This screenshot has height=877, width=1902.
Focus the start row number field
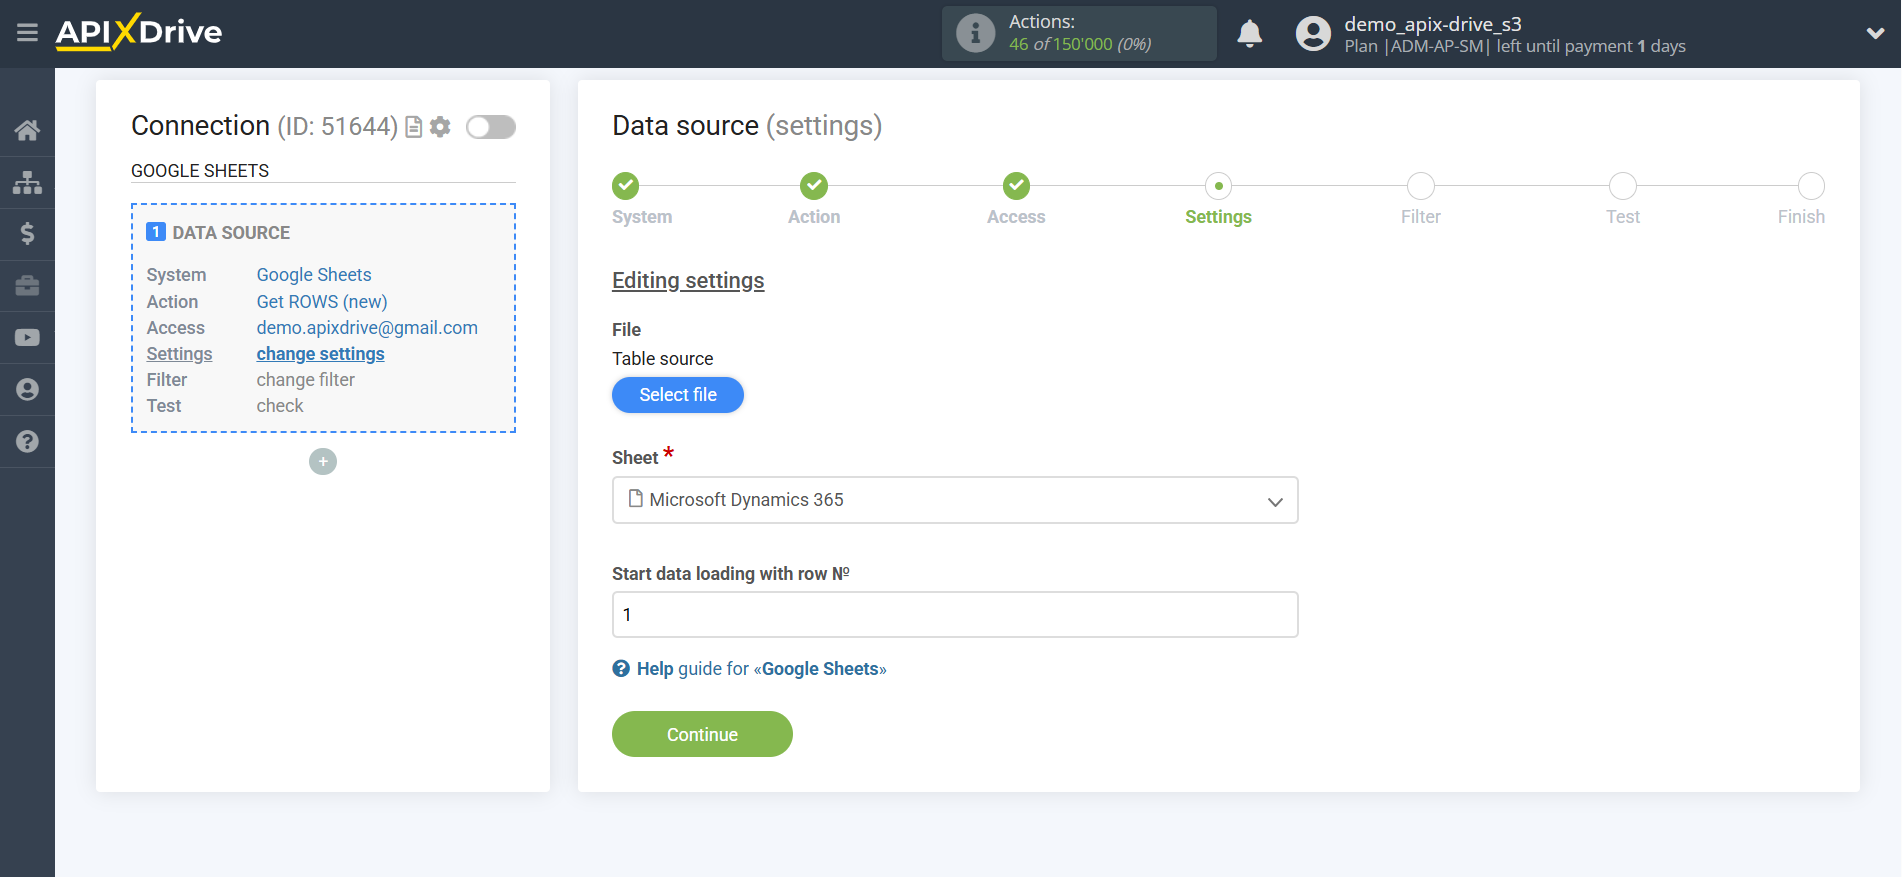click(x=955, y=615)
